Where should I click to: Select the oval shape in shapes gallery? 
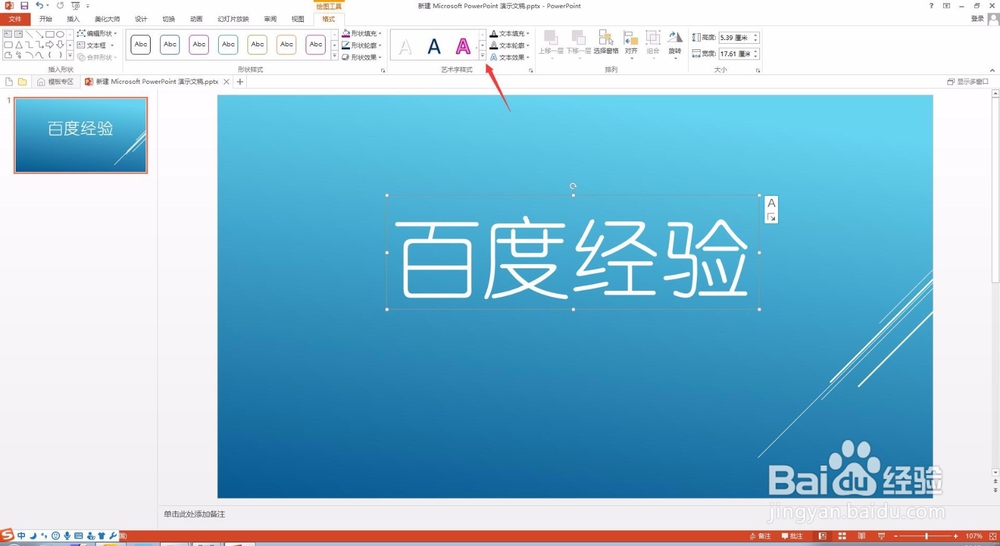coord(60,34)
